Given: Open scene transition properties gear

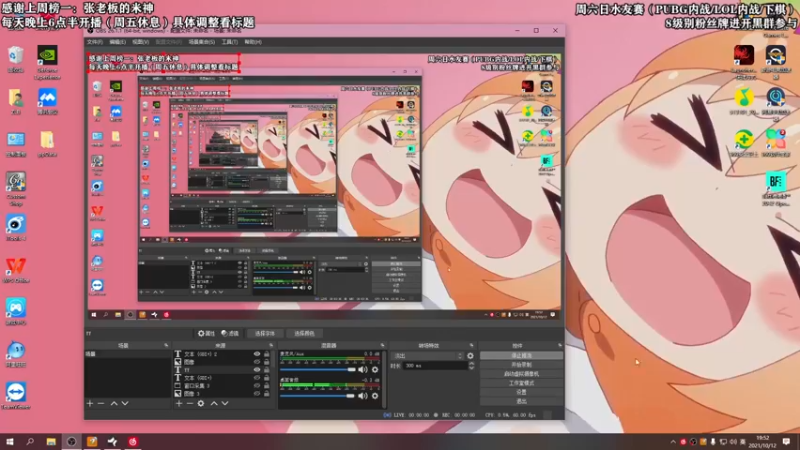Looking at the screenshot, I should point(470,356).
